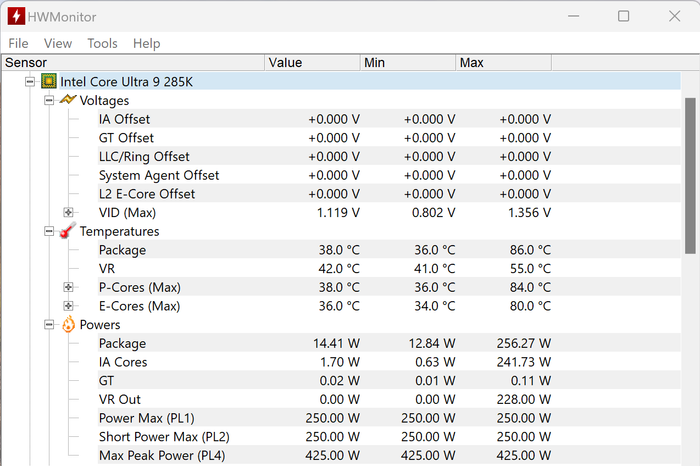This screenshot has width=700, height=466.
Task: Click the Powers flame icon
Action: pos(68,325)
